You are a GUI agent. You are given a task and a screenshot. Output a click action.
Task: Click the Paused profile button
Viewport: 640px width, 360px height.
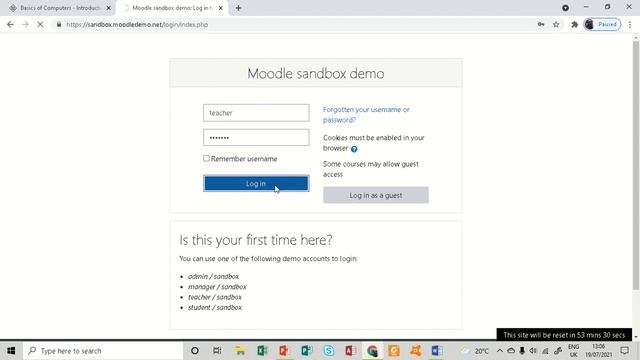pos(602,24)
